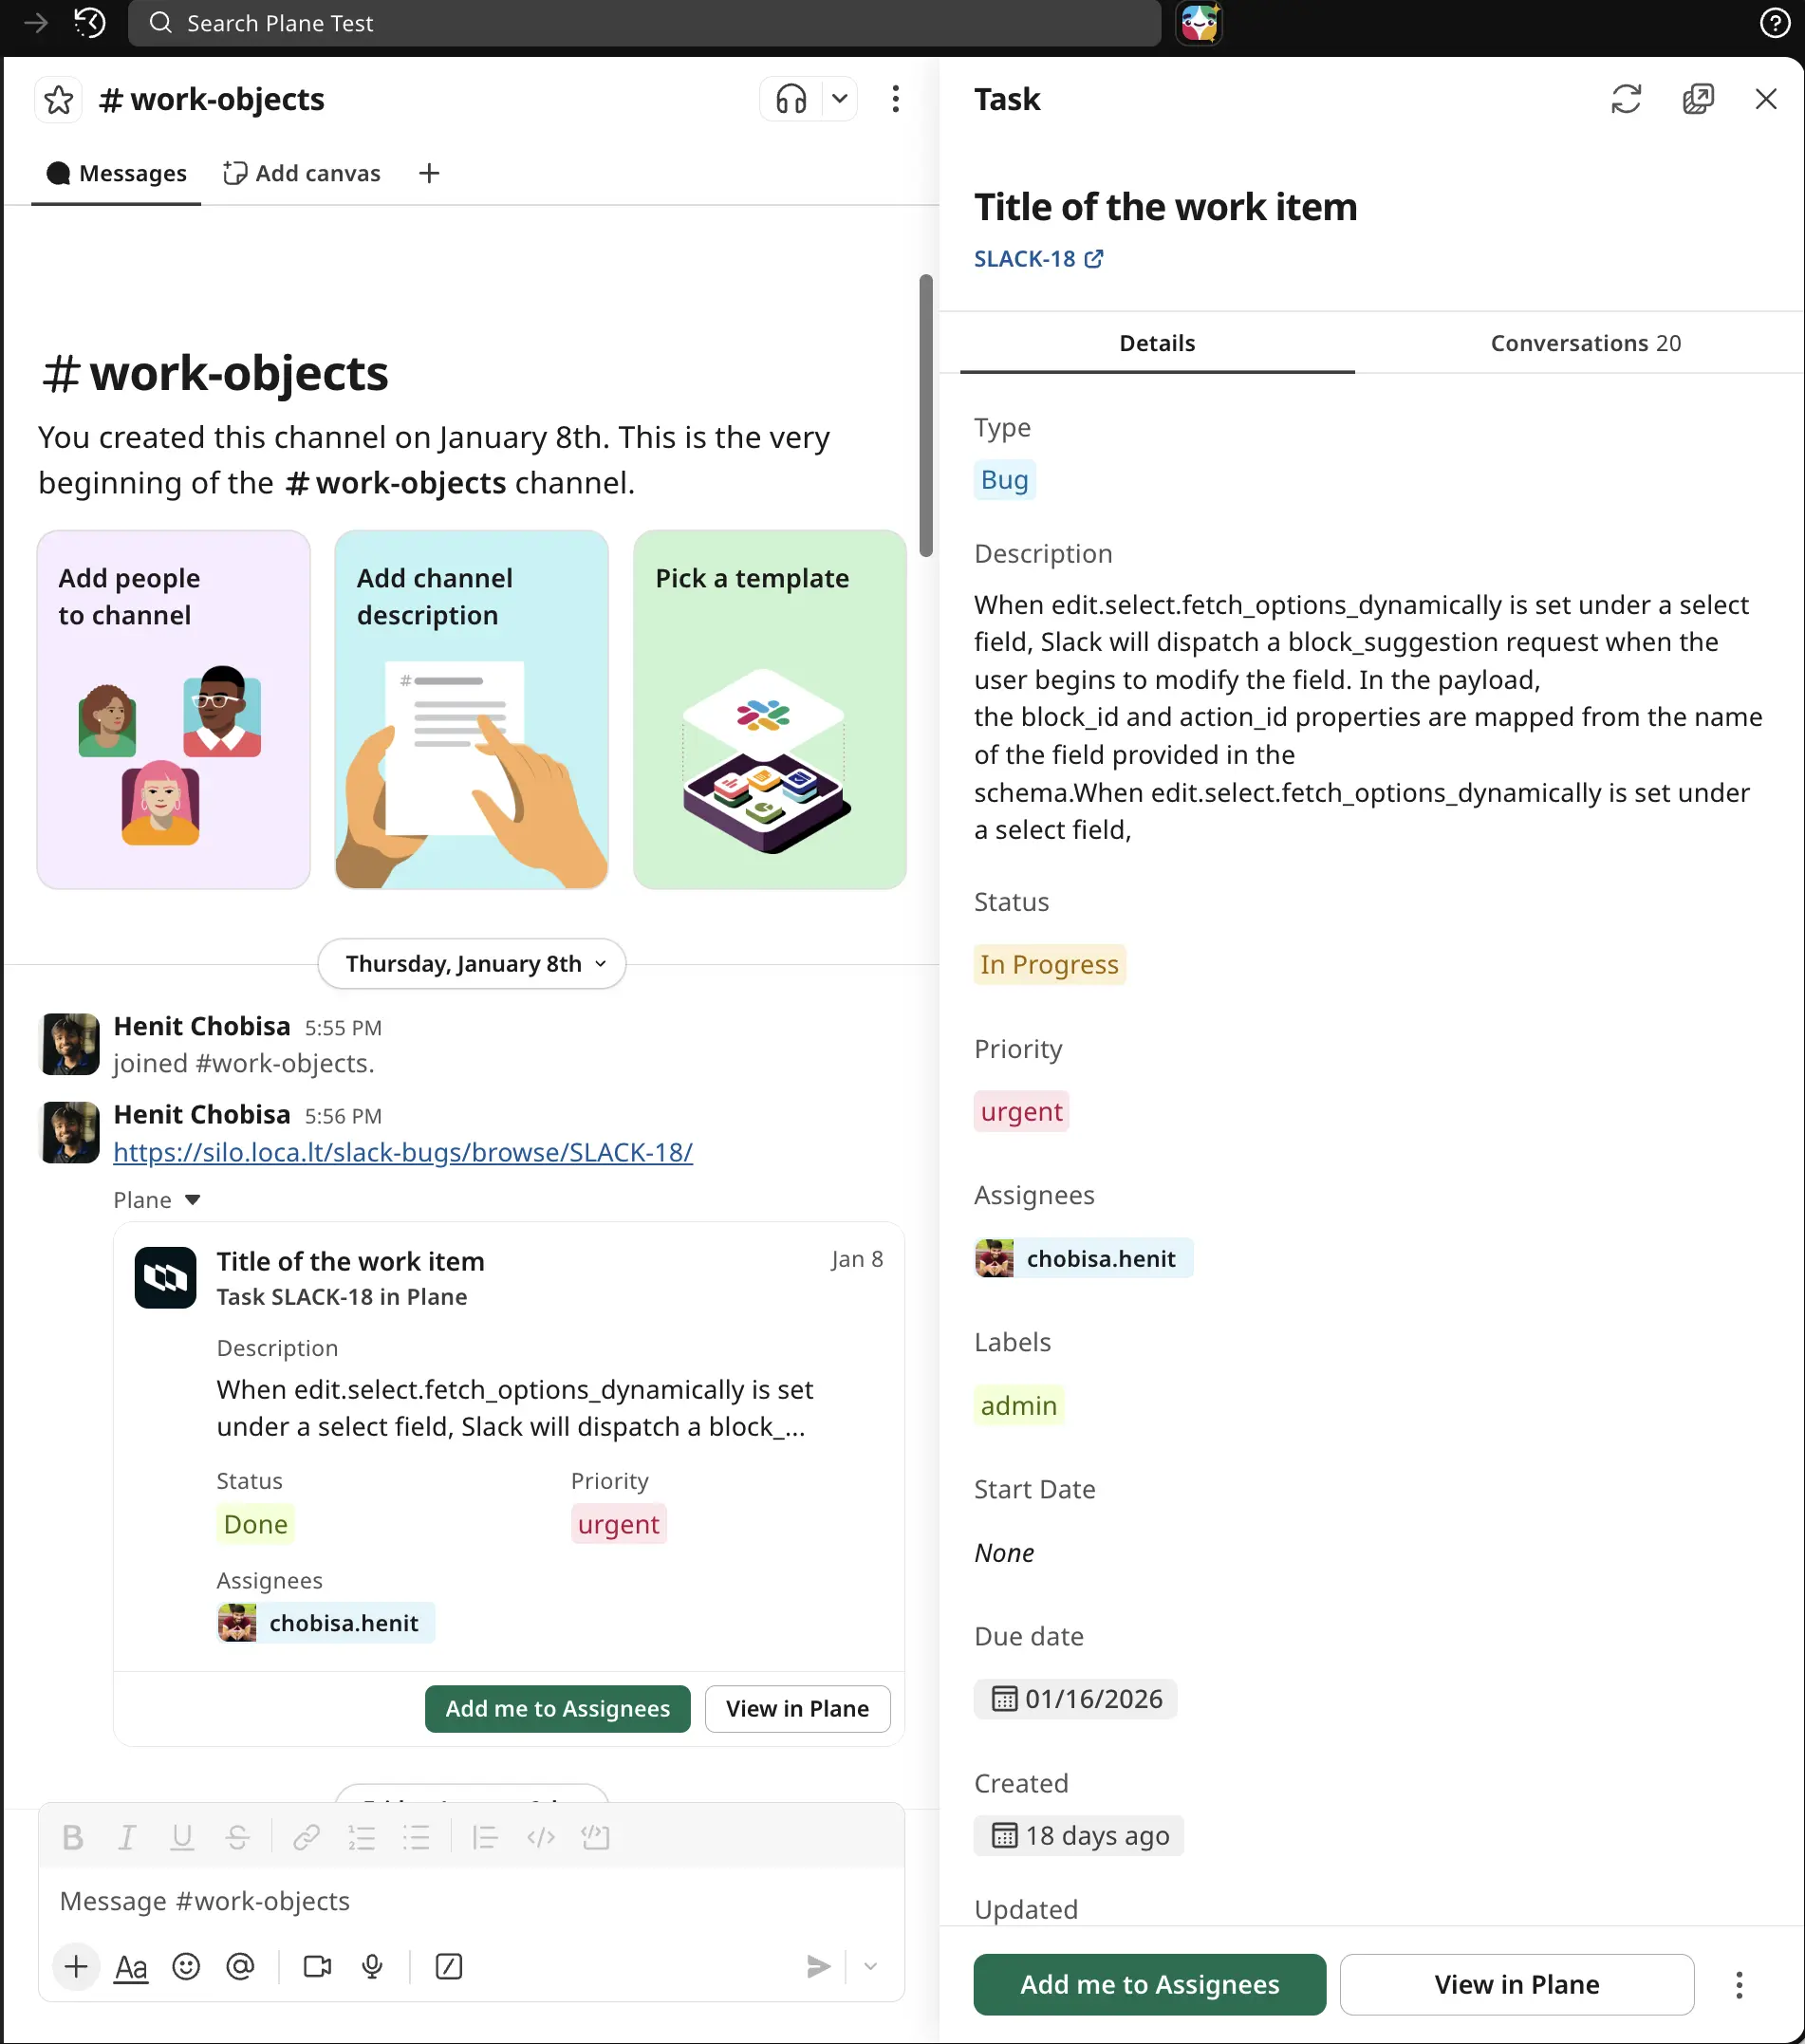This screenshot has width=1805, height=2044.
Task: Open the Add canvas tab
Action: [x=301, y=173]
